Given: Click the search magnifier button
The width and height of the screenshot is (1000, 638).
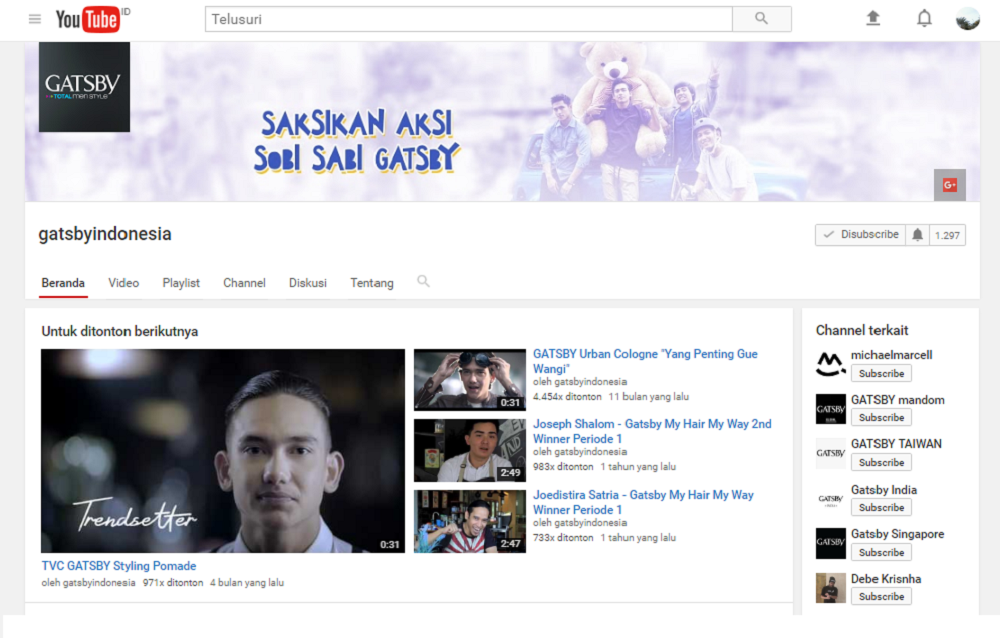Looking at the screenshot, I should click(761, 19).
